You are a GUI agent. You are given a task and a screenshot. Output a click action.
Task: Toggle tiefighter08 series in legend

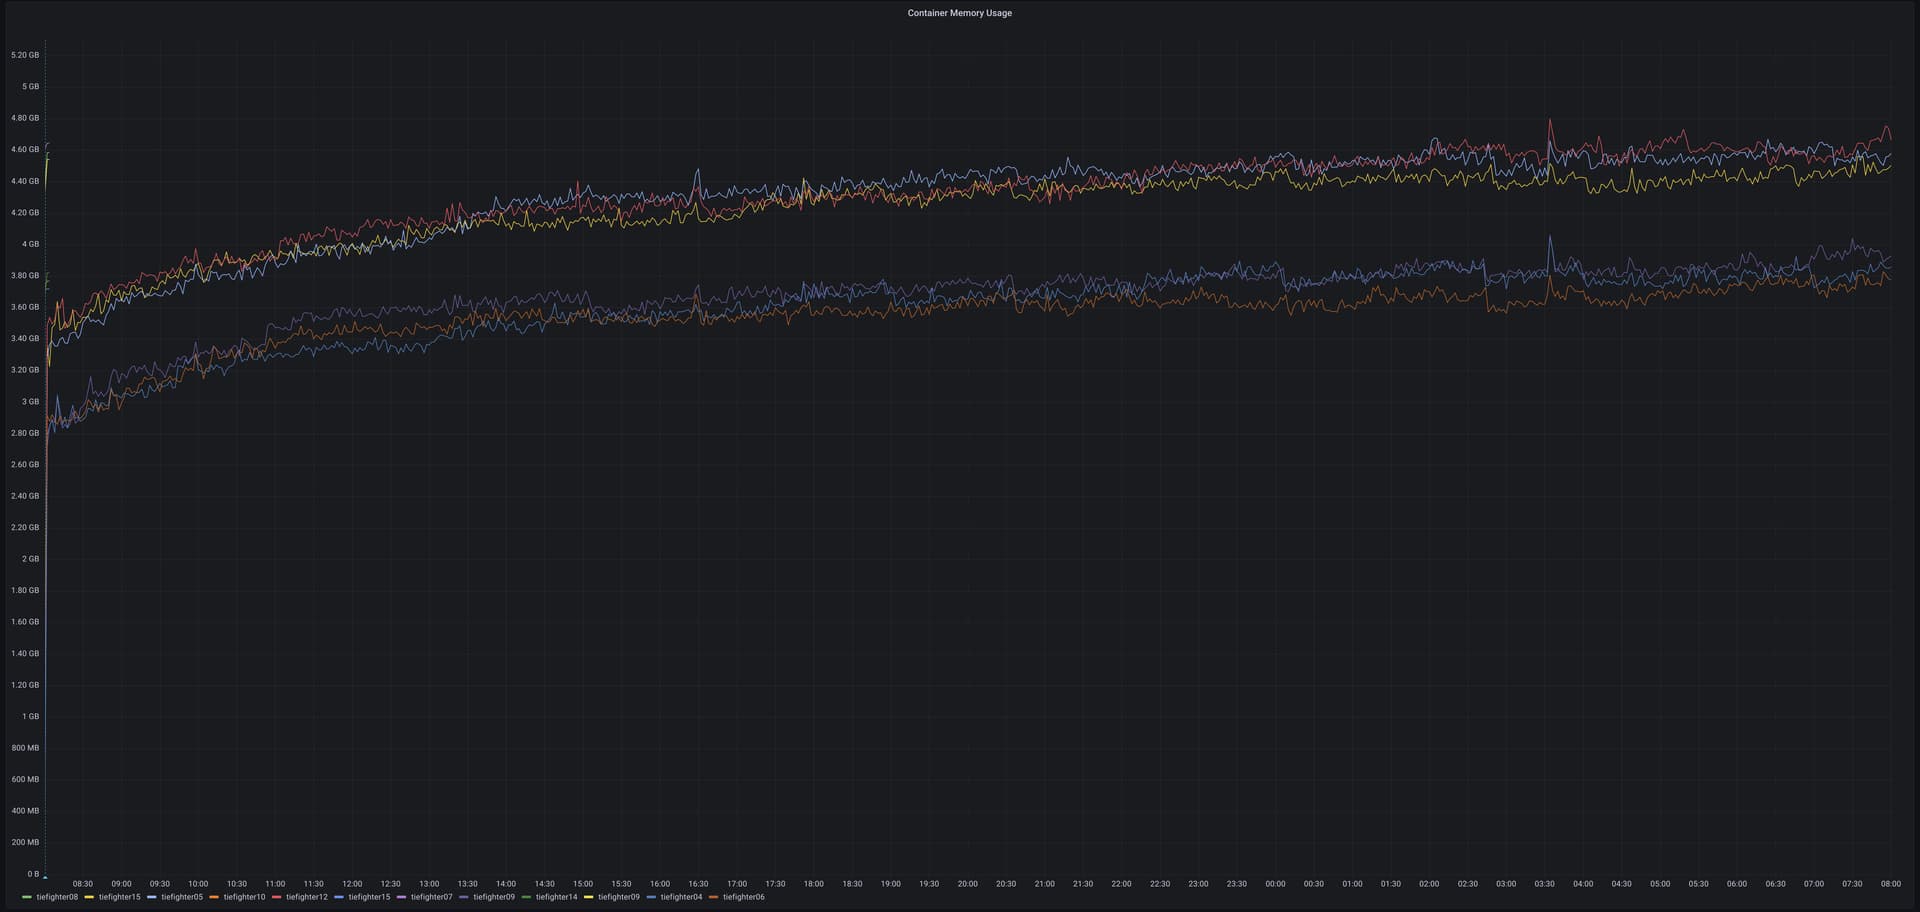click(x=57, y=897)
